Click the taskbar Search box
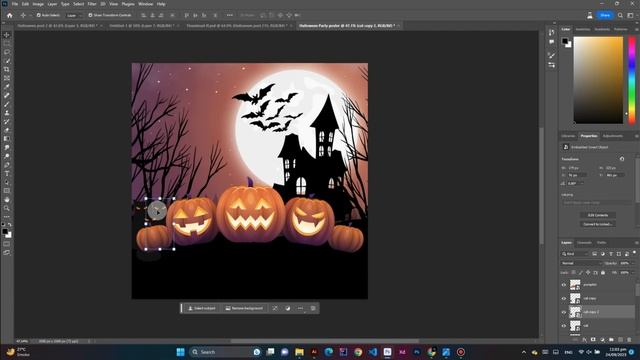This screenshot has height=360, width=640. pyautogui.click(x=225, y=352)
